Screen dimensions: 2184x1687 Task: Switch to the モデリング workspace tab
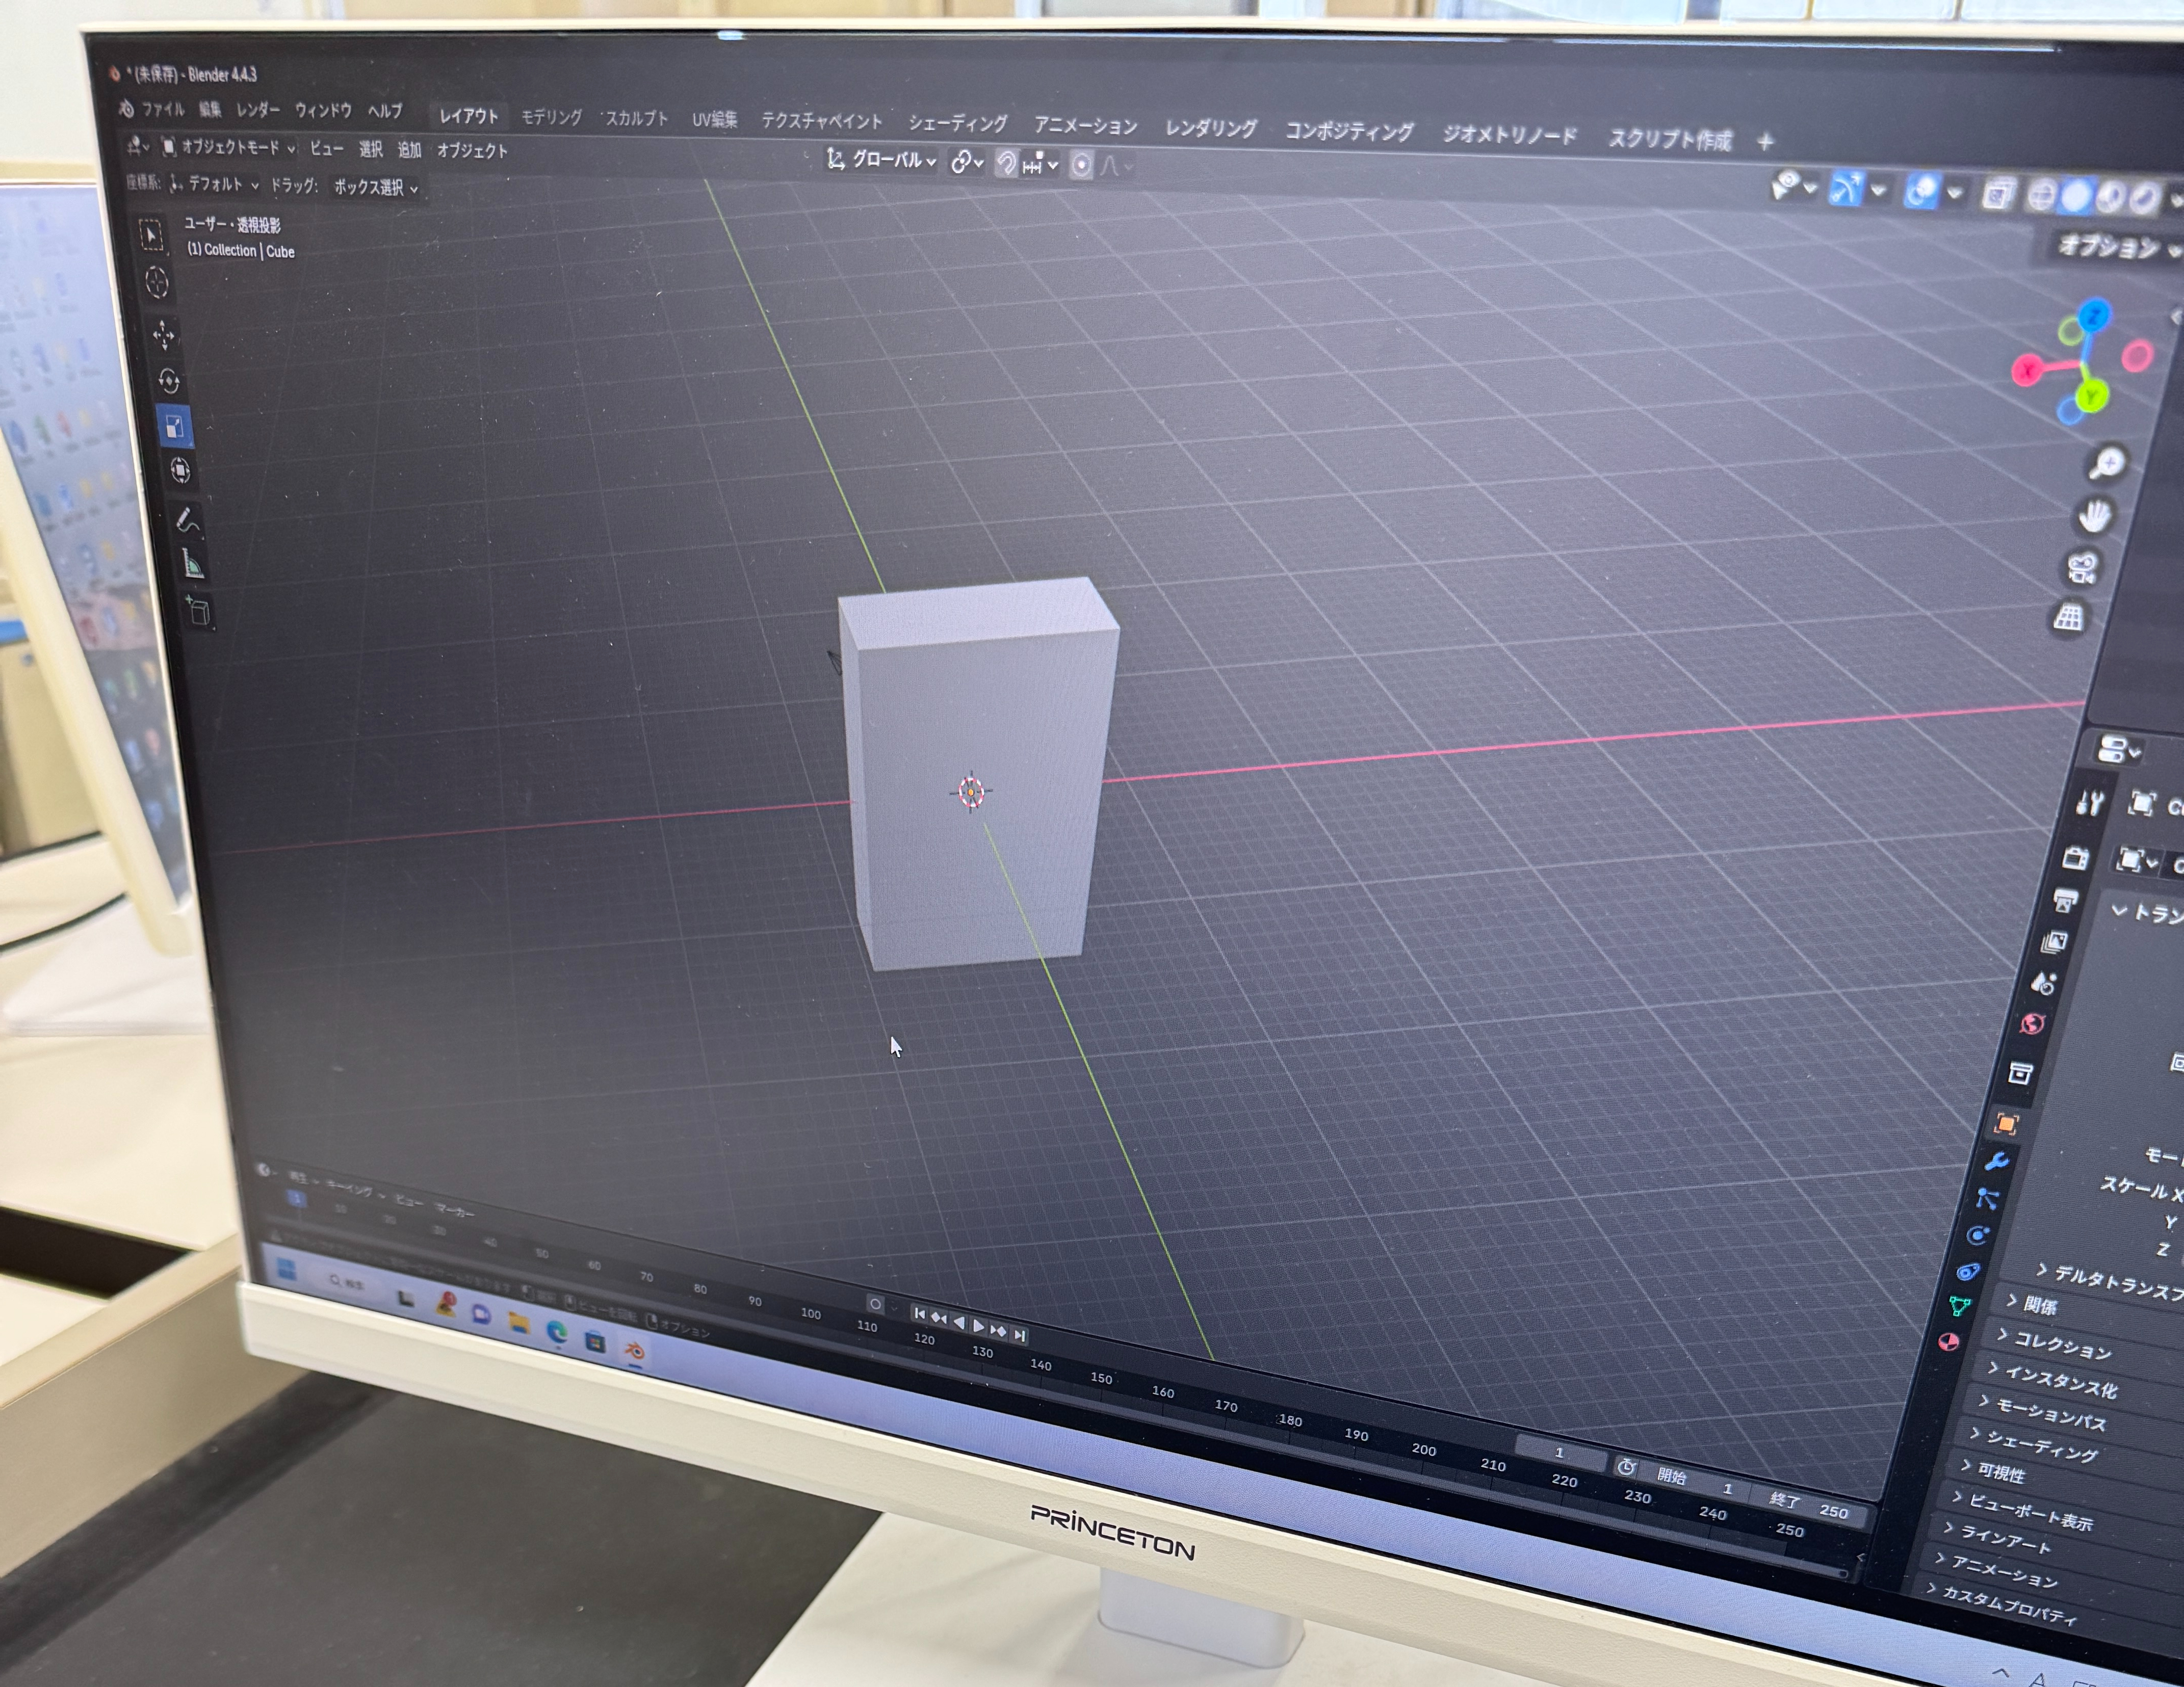tap(551, 117)
